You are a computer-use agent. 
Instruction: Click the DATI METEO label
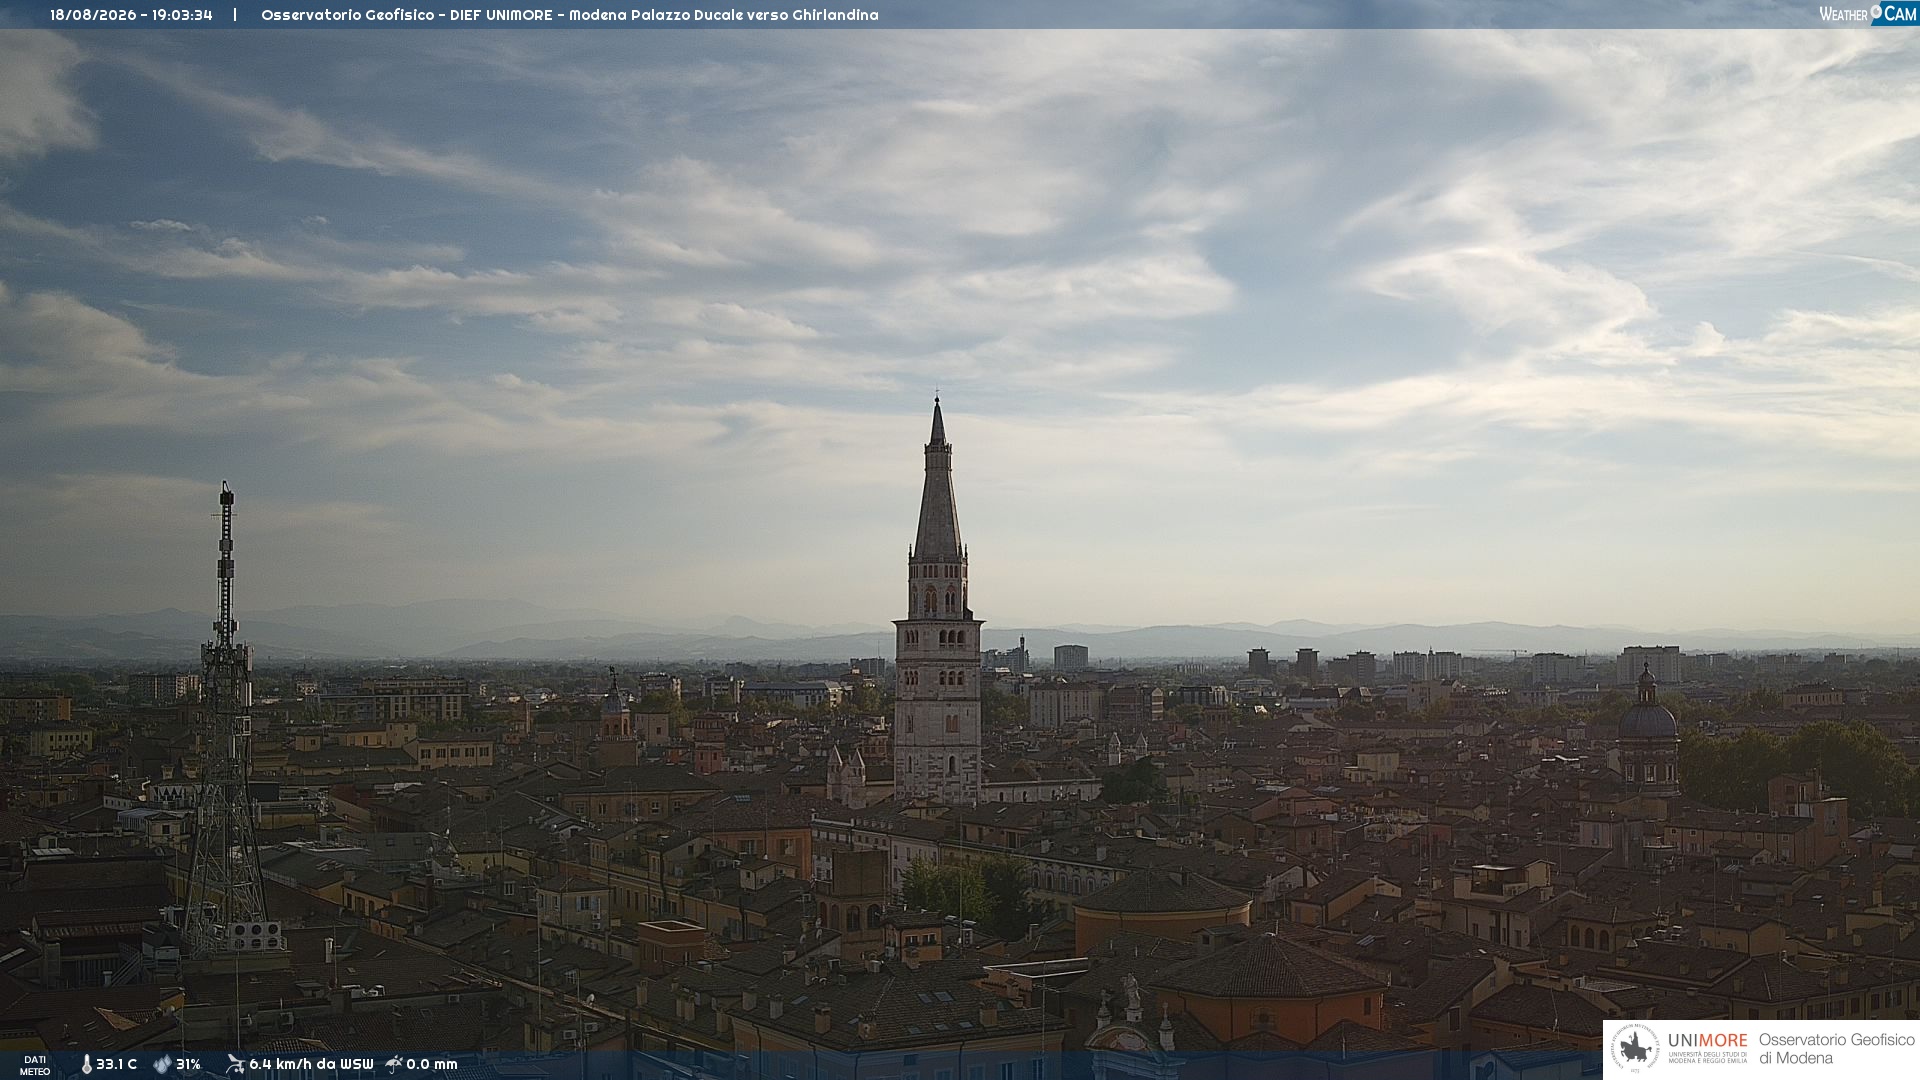[35, 1065]
